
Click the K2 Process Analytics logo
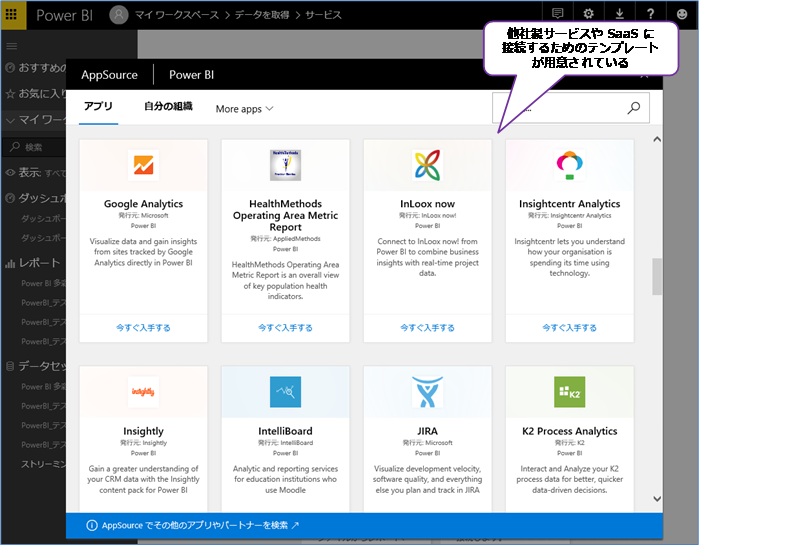pyautogui.click(x=569, y=392)
